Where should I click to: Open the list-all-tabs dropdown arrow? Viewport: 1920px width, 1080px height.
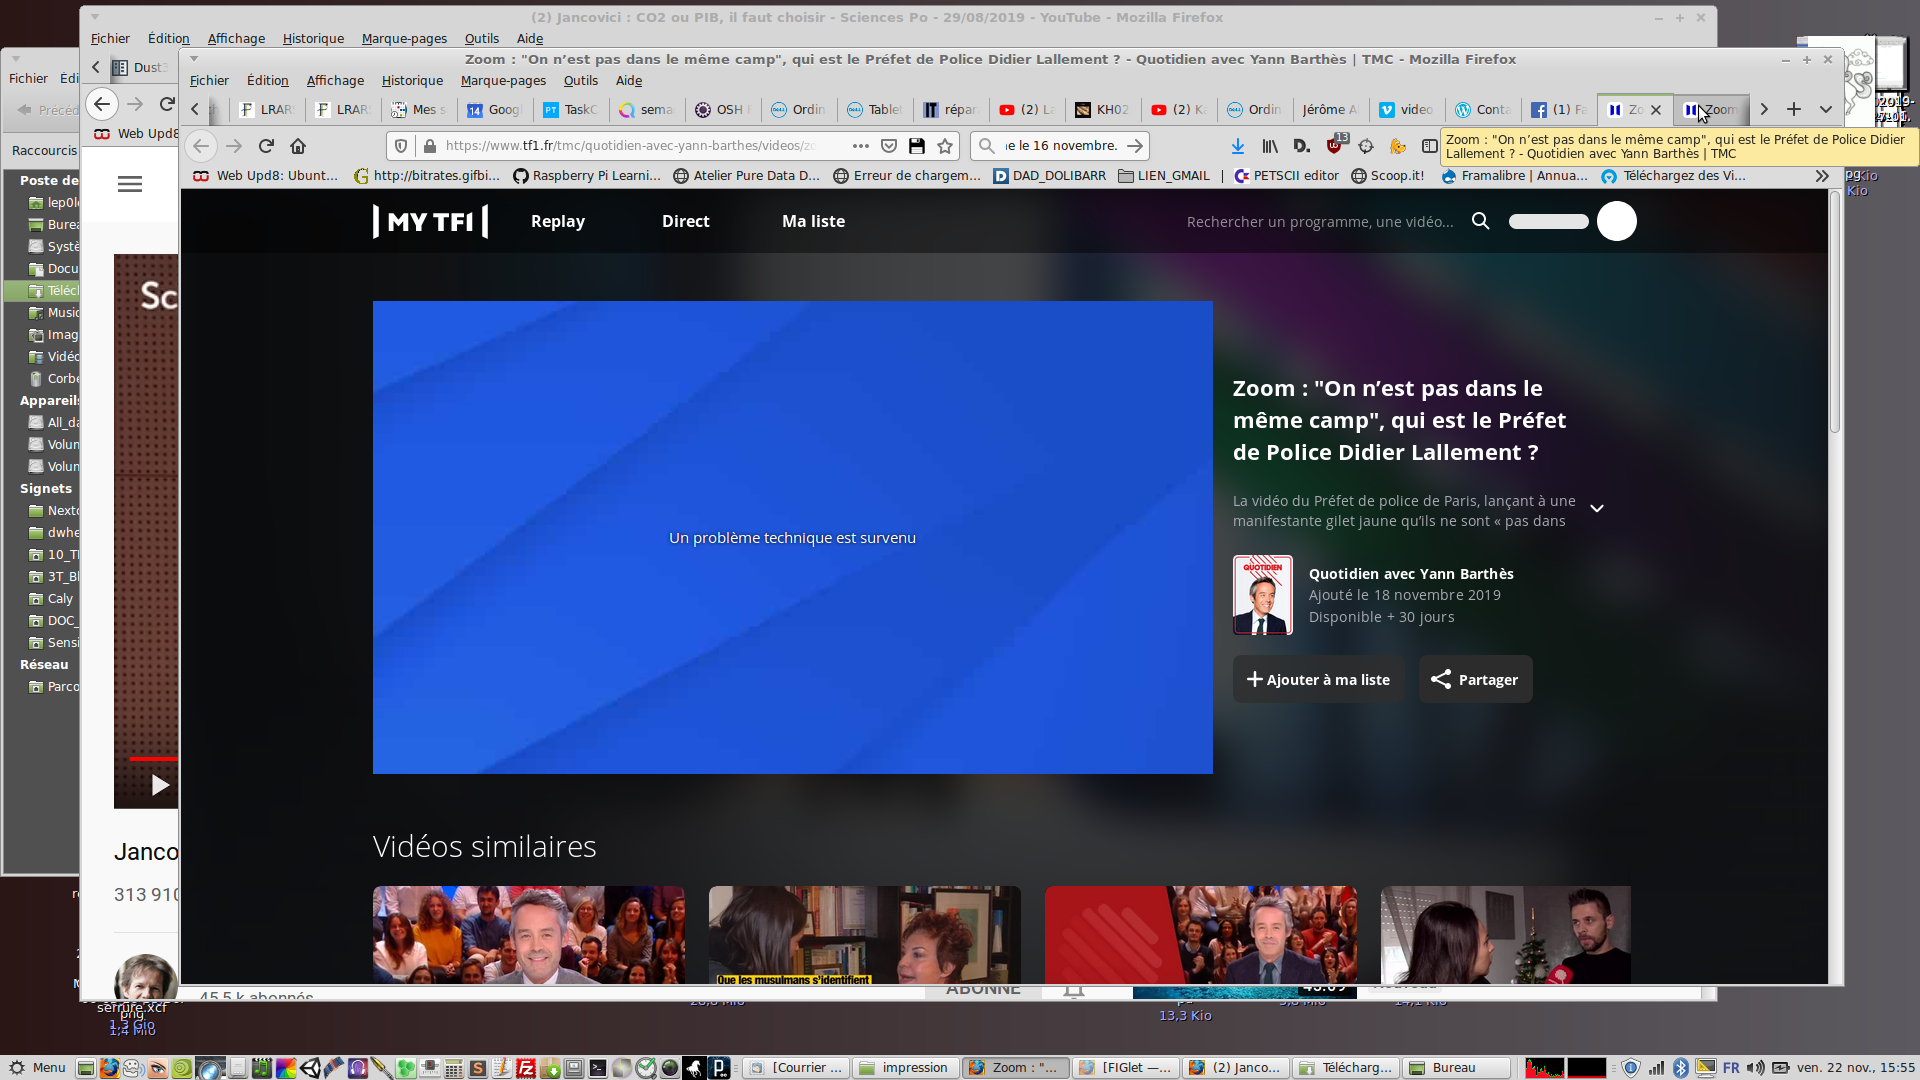point(1826,110)
